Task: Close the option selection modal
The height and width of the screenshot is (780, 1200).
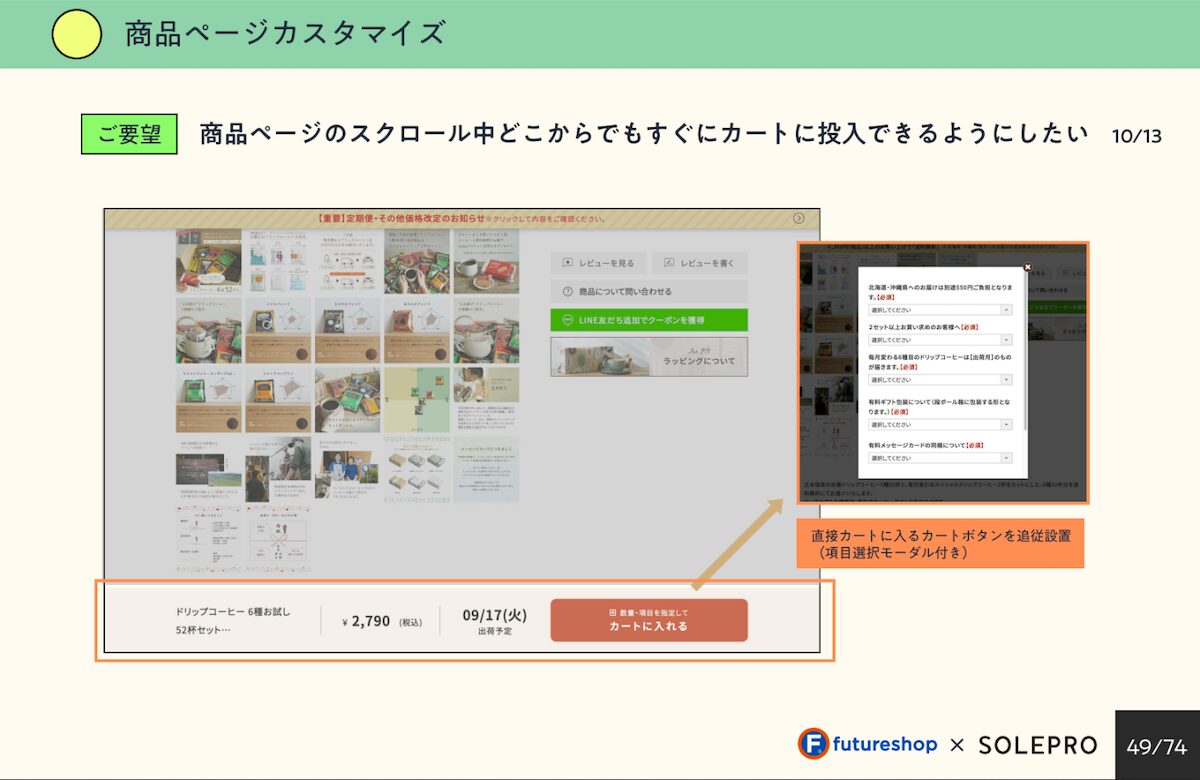Action: tap(1027, 267)
